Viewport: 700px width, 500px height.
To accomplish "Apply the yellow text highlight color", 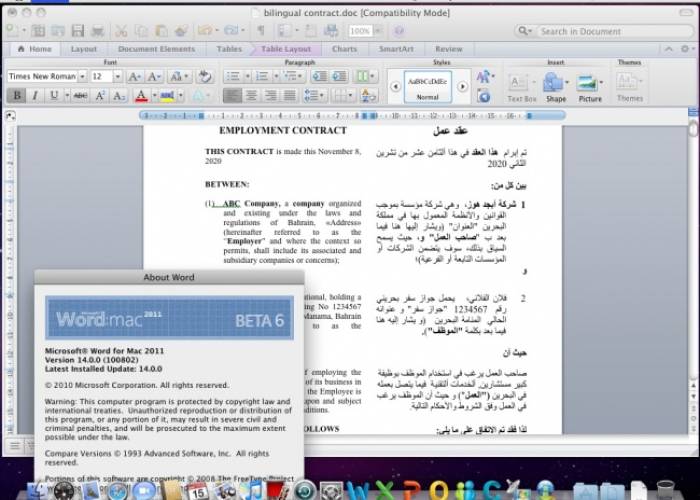I will click(x=167, y=96).
